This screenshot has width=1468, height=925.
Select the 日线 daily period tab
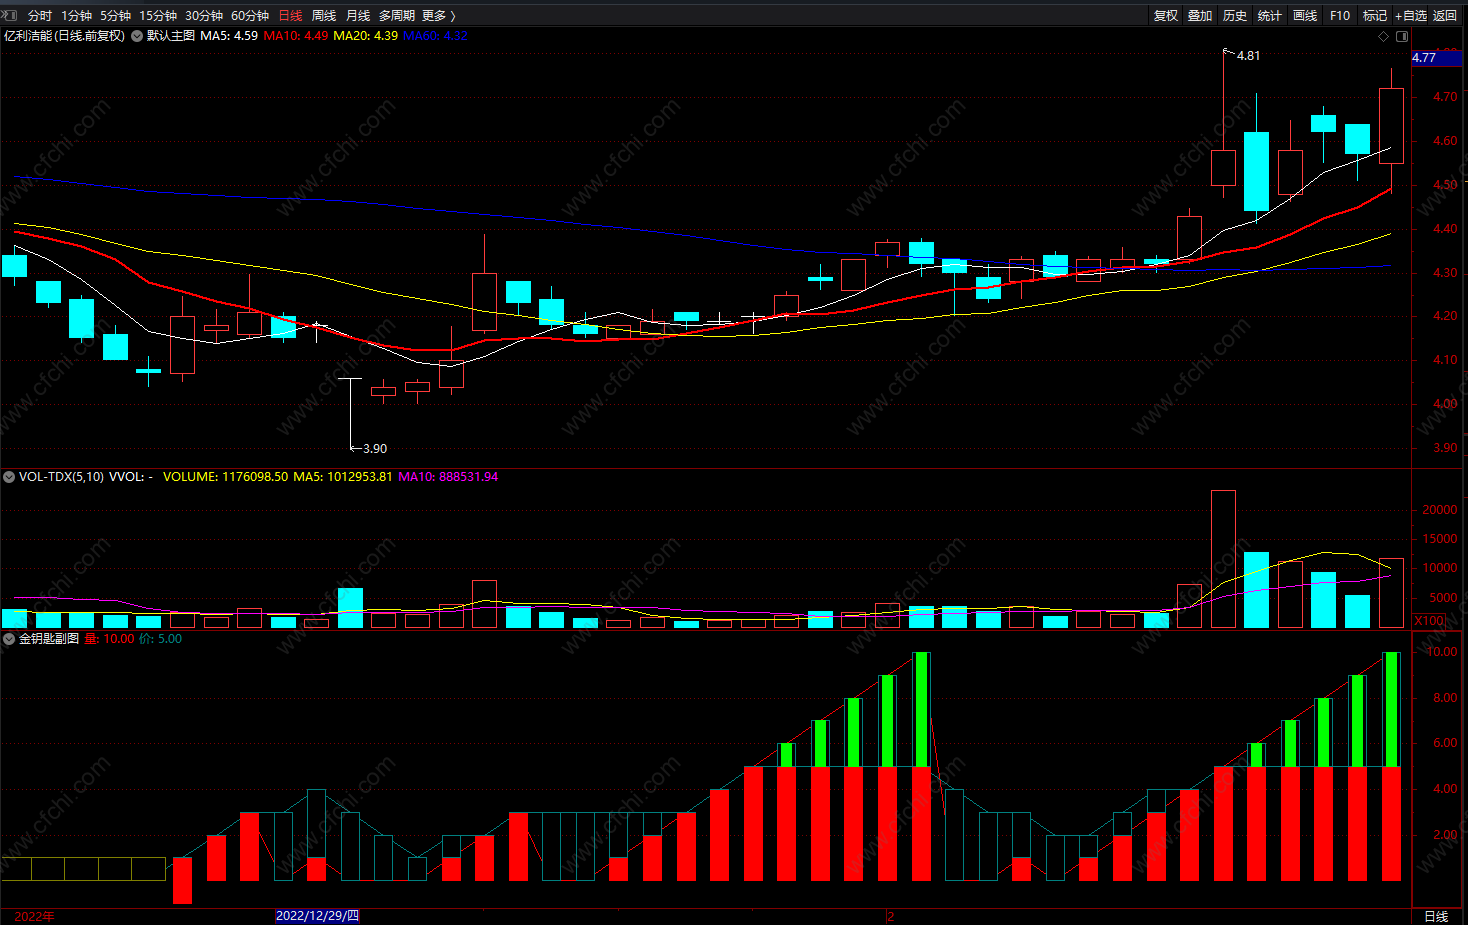290,16
